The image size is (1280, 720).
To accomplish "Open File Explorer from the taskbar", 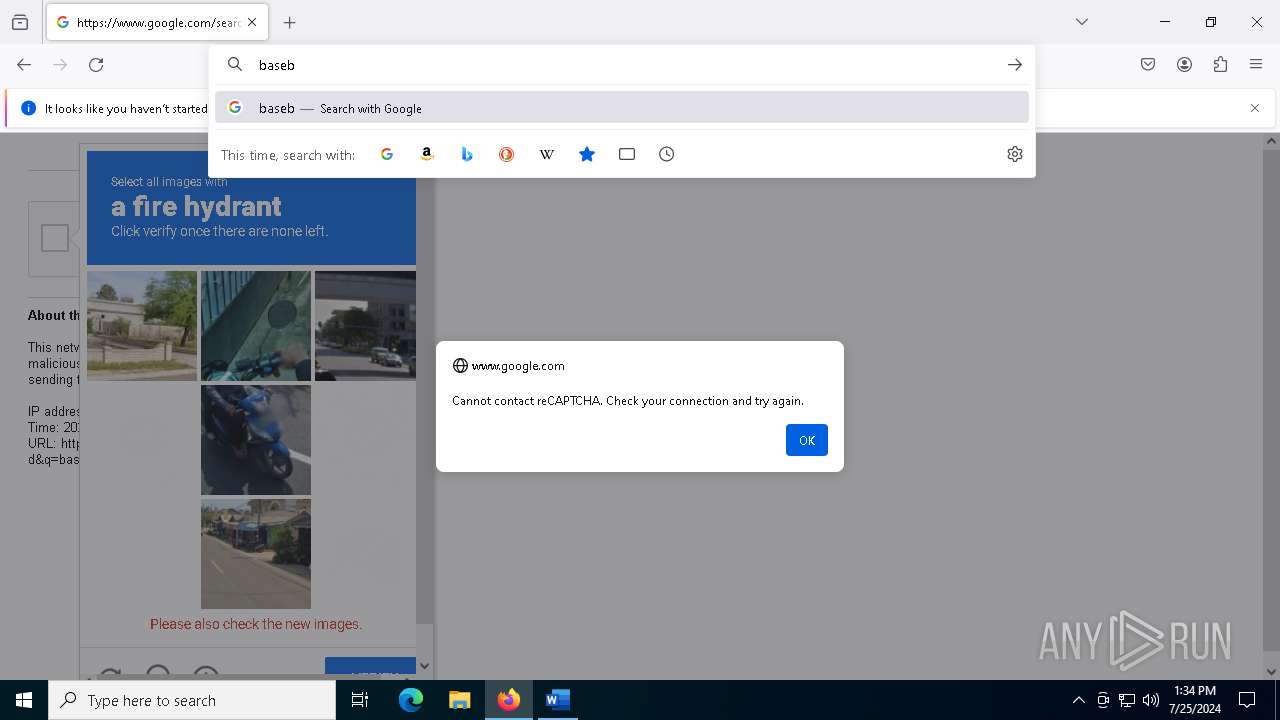I will click(x=460, y=700).
